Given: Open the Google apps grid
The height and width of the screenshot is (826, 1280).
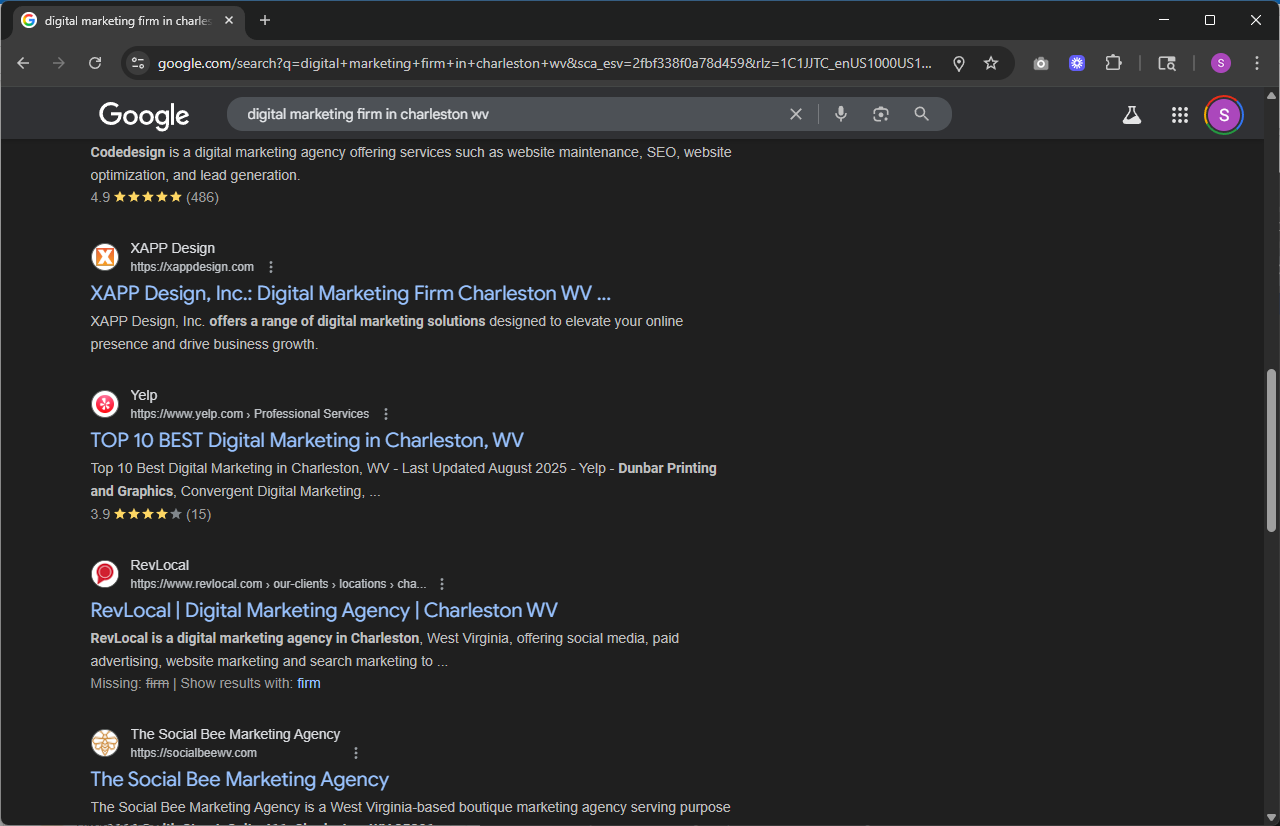Looking at the screenshot, I should pos(1179,115).
